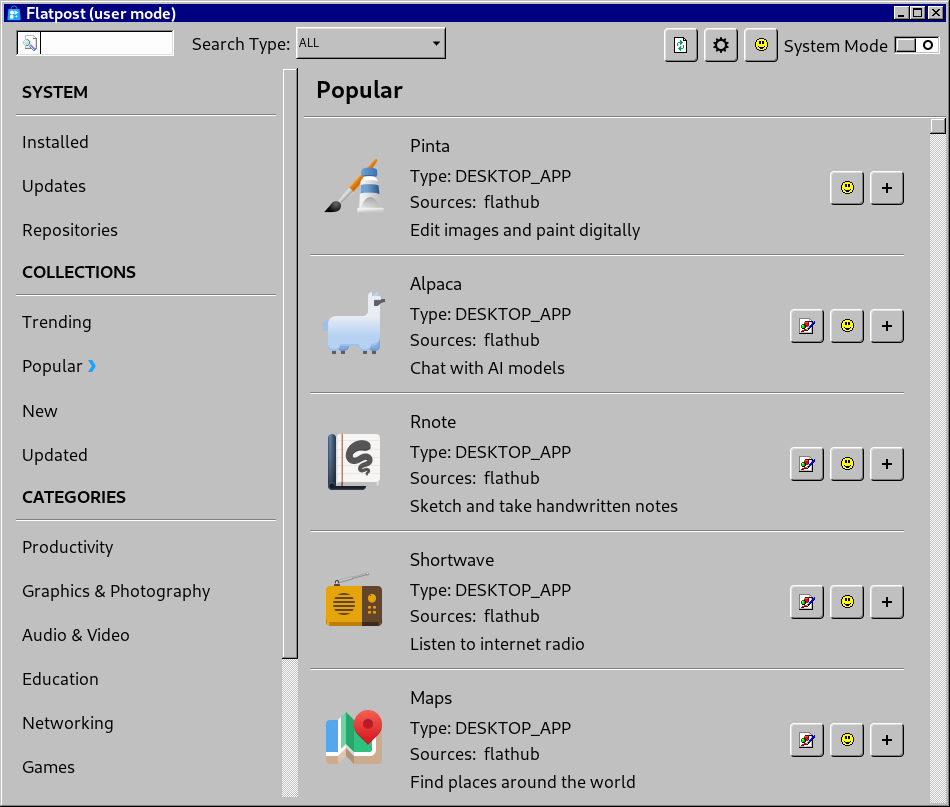The width and height of the screenshot is (950, 807).
Task: Click the smiley button in Pinta row
Action: point(847,188)
